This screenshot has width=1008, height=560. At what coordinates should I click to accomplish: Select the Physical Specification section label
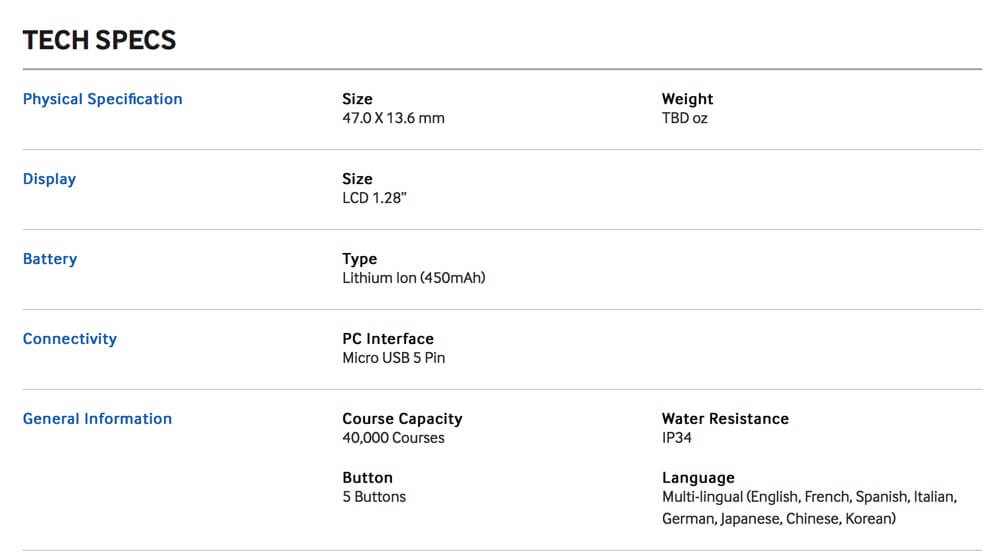102,99
